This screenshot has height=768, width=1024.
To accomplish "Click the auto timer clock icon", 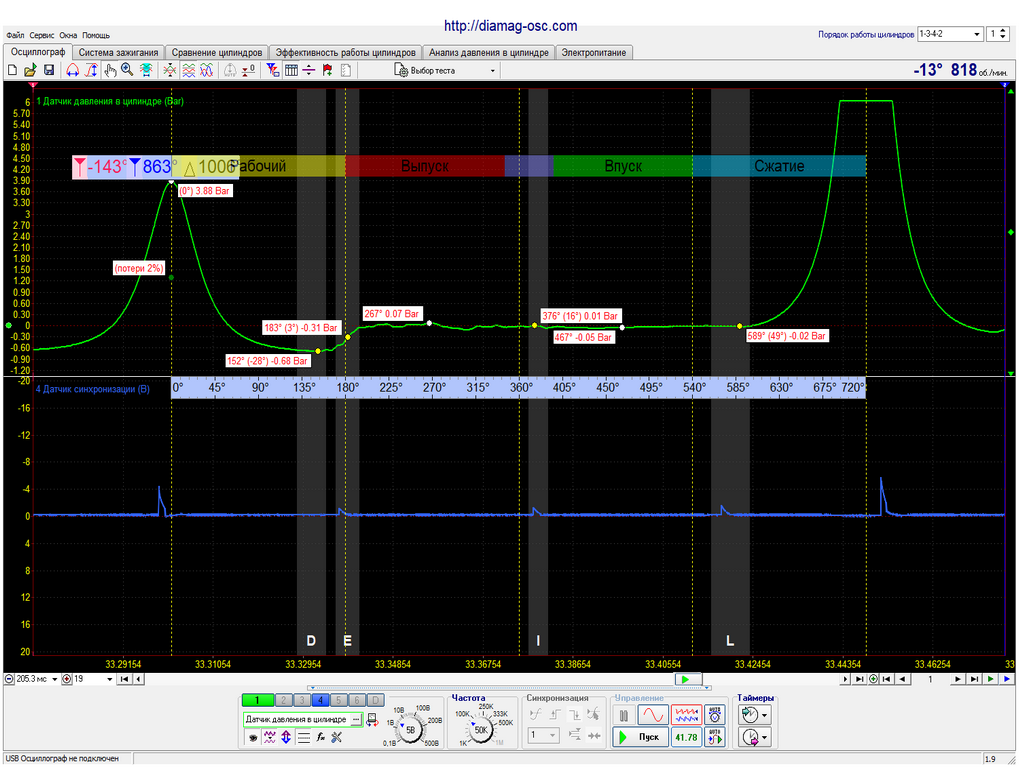I will 715,715.
